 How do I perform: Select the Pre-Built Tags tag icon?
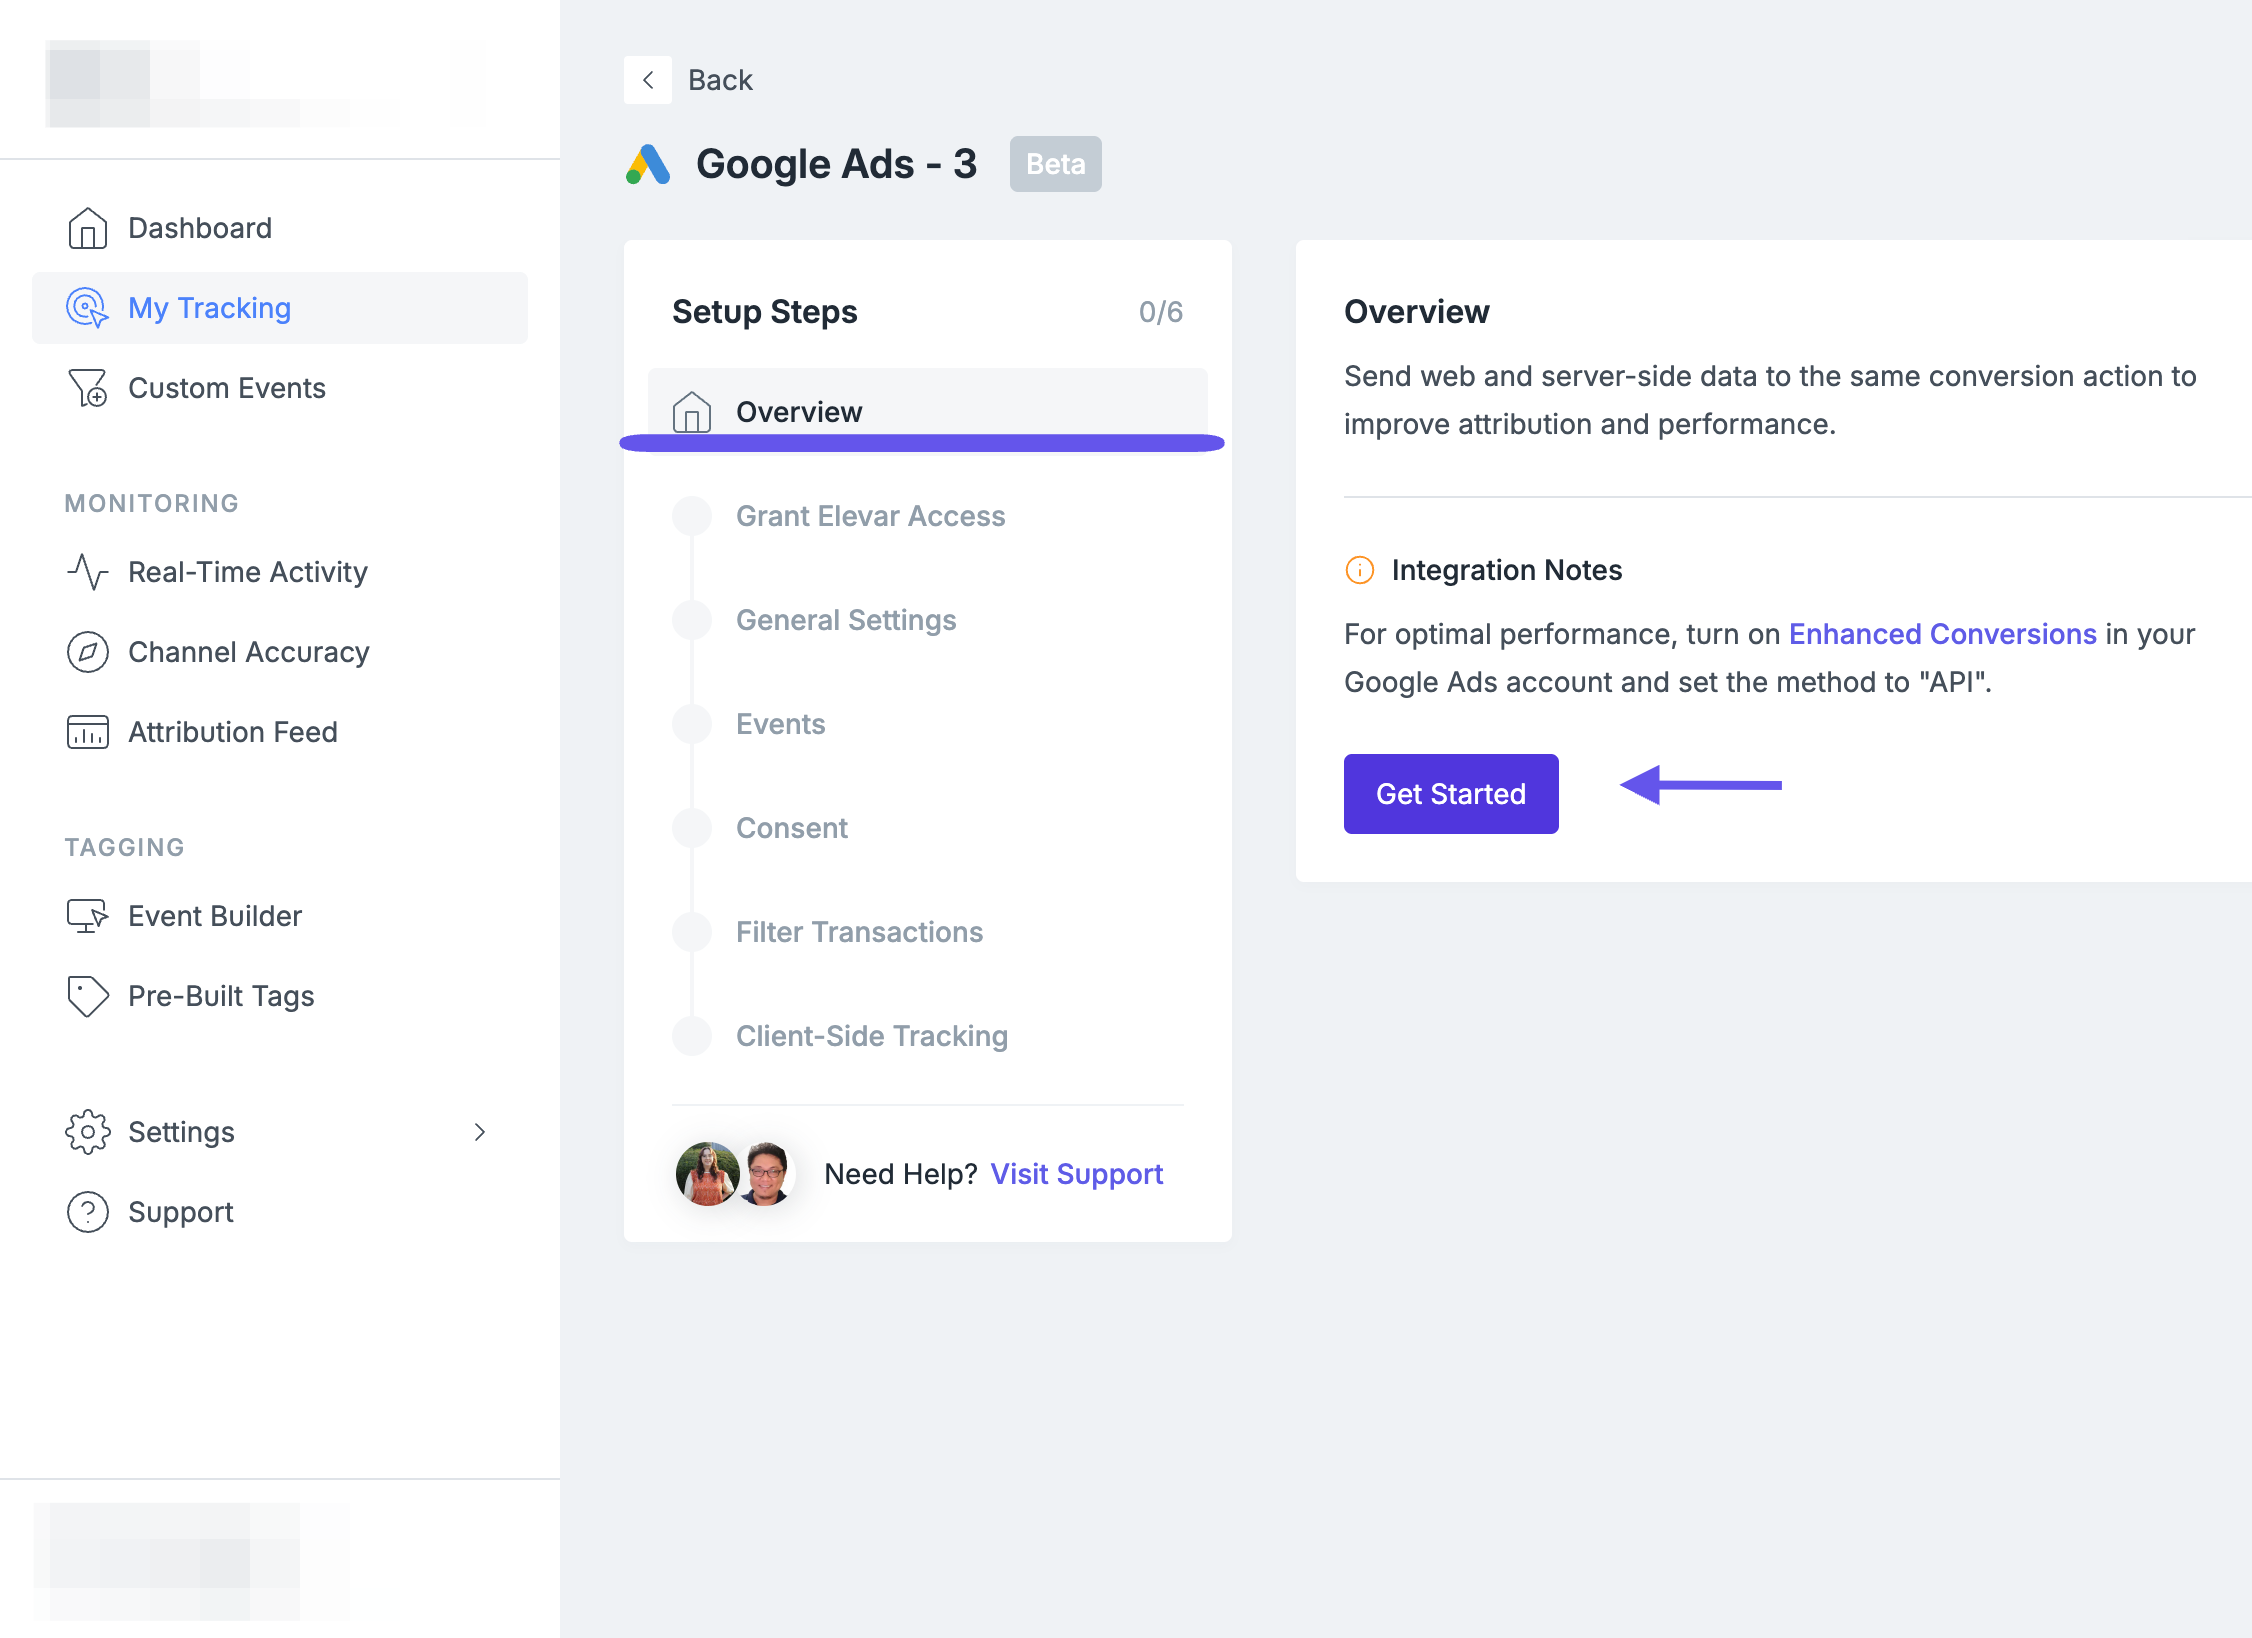click(x=88, y=996)
